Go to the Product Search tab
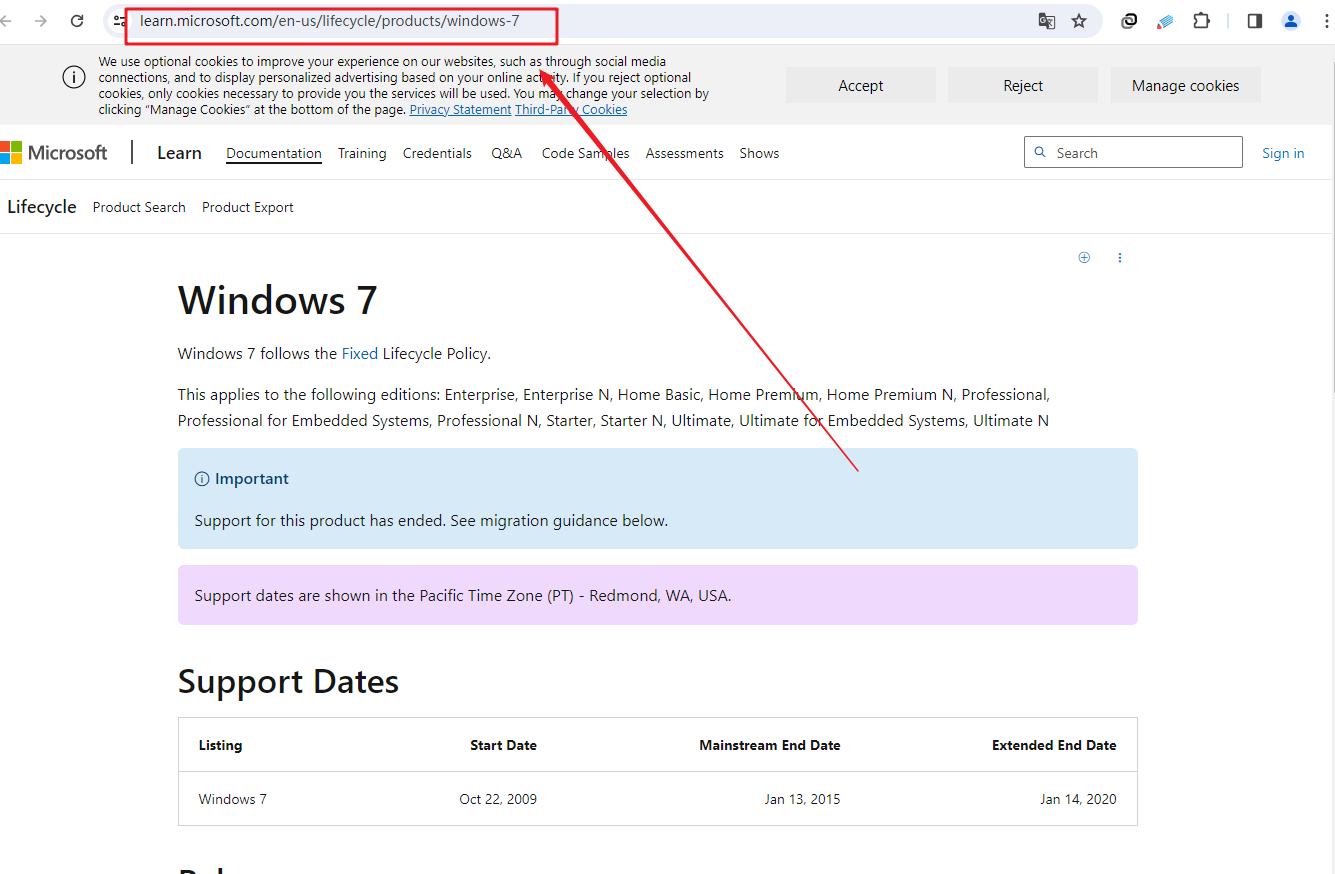 139,208
